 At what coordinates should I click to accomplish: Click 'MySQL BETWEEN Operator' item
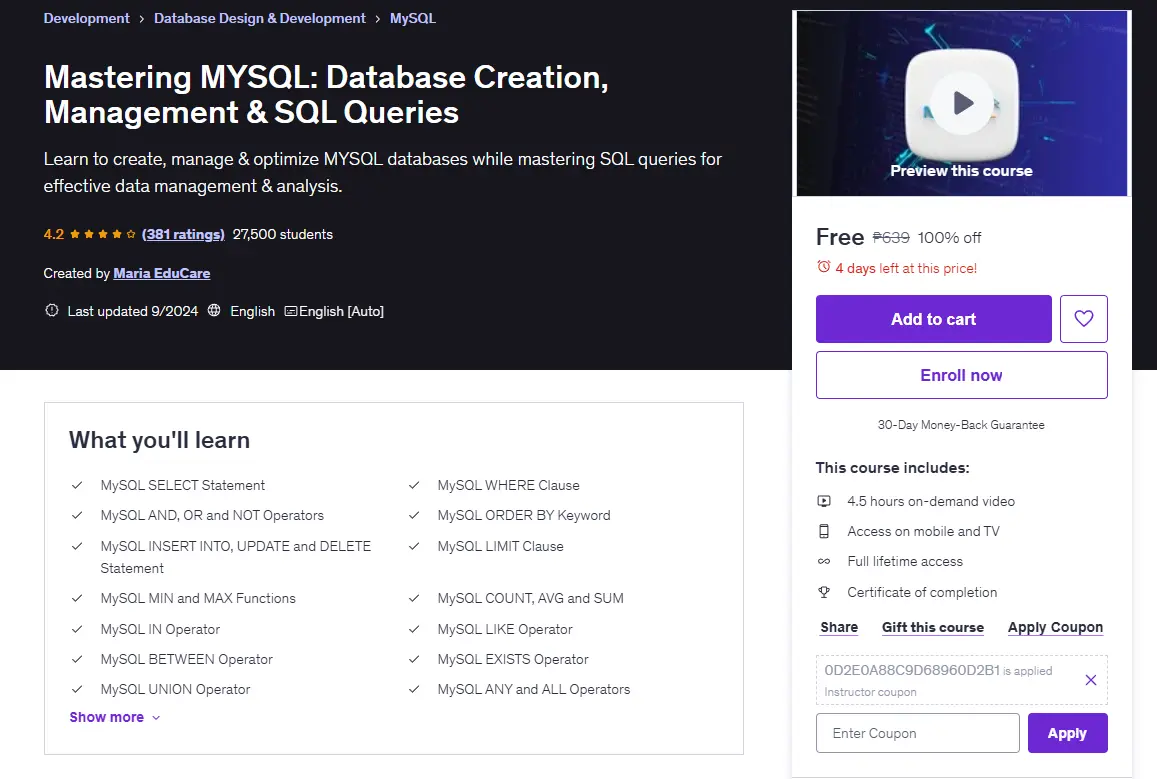[x=187, y=659]
